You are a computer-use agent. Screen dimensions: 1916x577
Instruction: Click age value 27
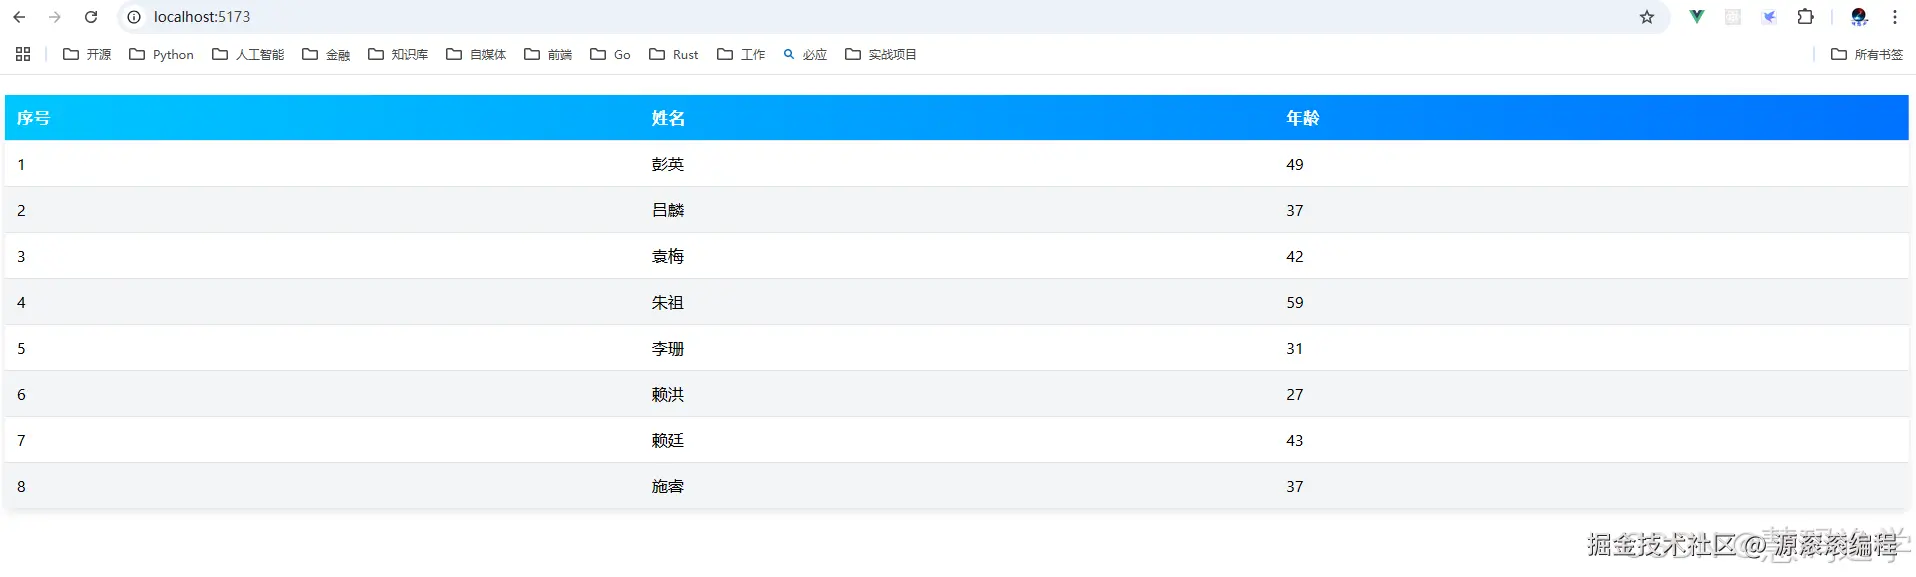(1295, 394)
